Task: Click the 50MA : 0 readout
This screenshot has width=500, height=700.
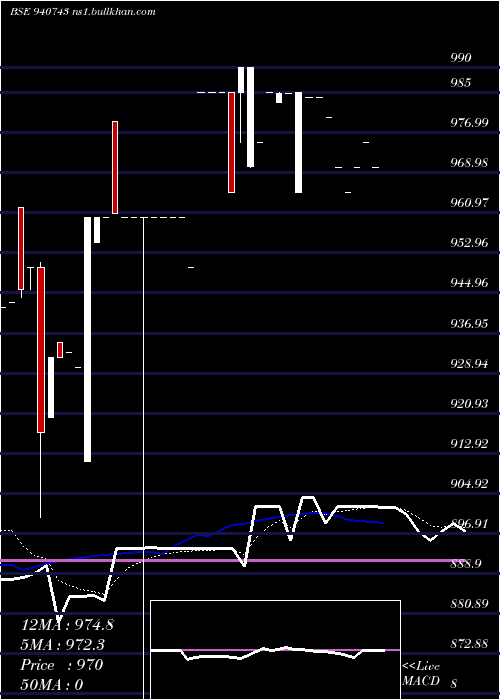Action: click(x=52, y=685)
